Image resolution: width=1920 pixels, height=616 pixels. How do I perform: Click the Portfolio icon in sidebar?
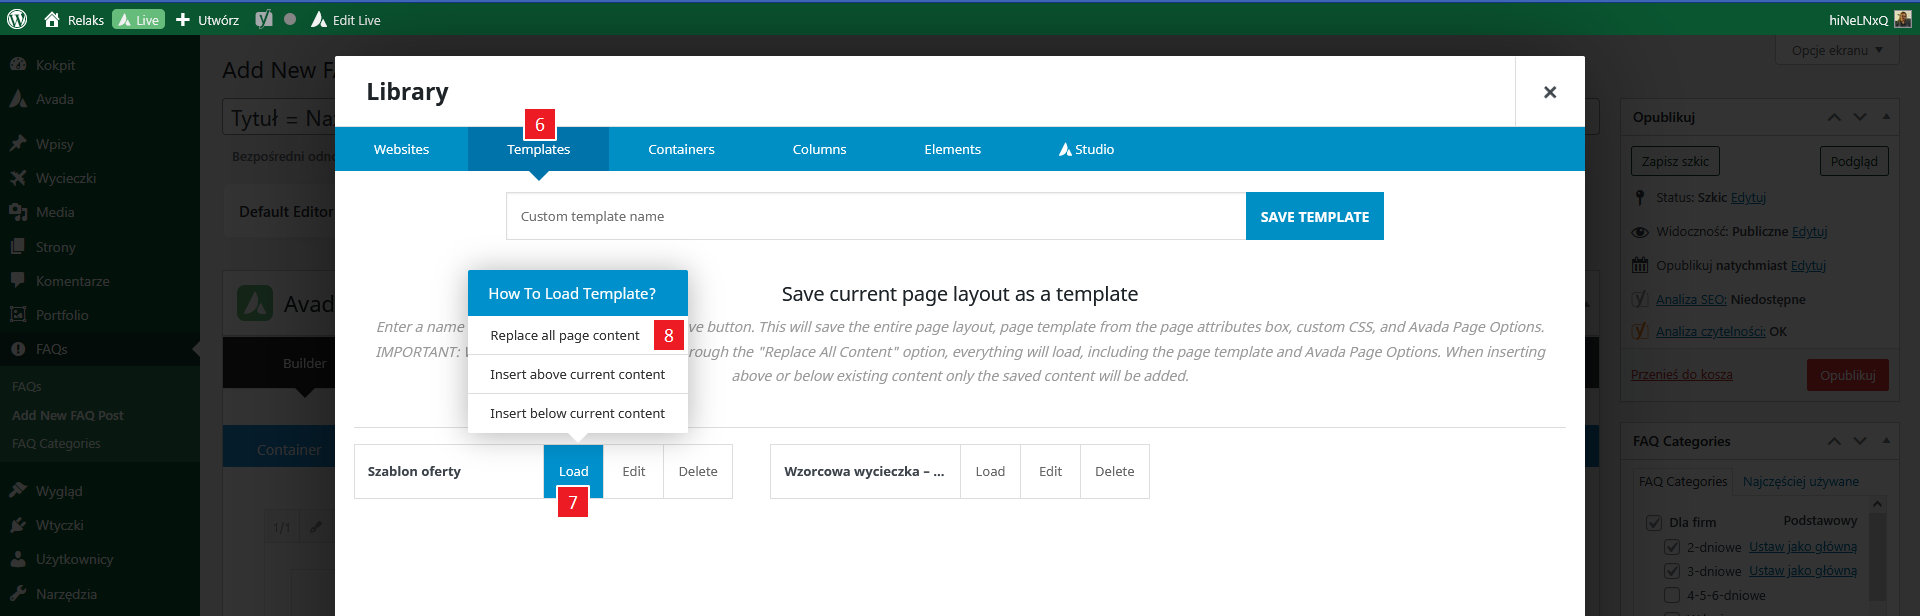pyautogui.click(x=18, y=315)
